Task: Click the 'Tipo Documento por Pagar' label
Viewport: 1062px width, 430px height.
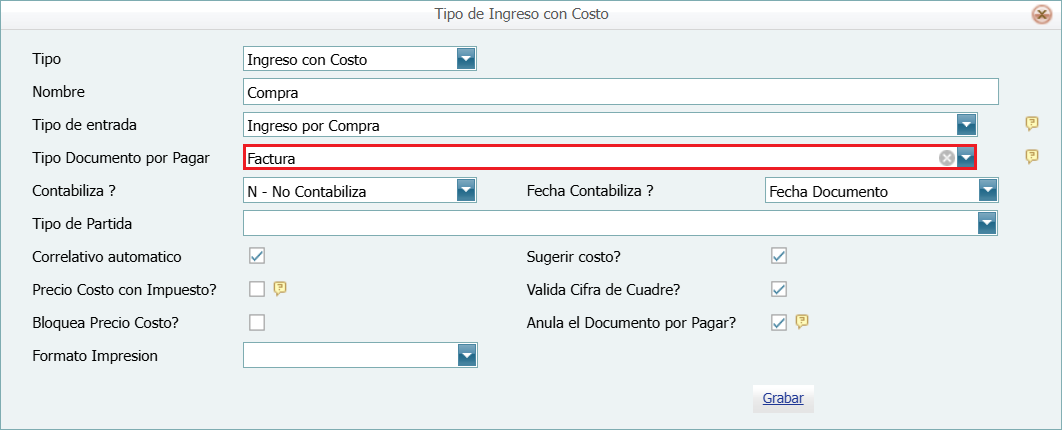Action: click(121, 158)
